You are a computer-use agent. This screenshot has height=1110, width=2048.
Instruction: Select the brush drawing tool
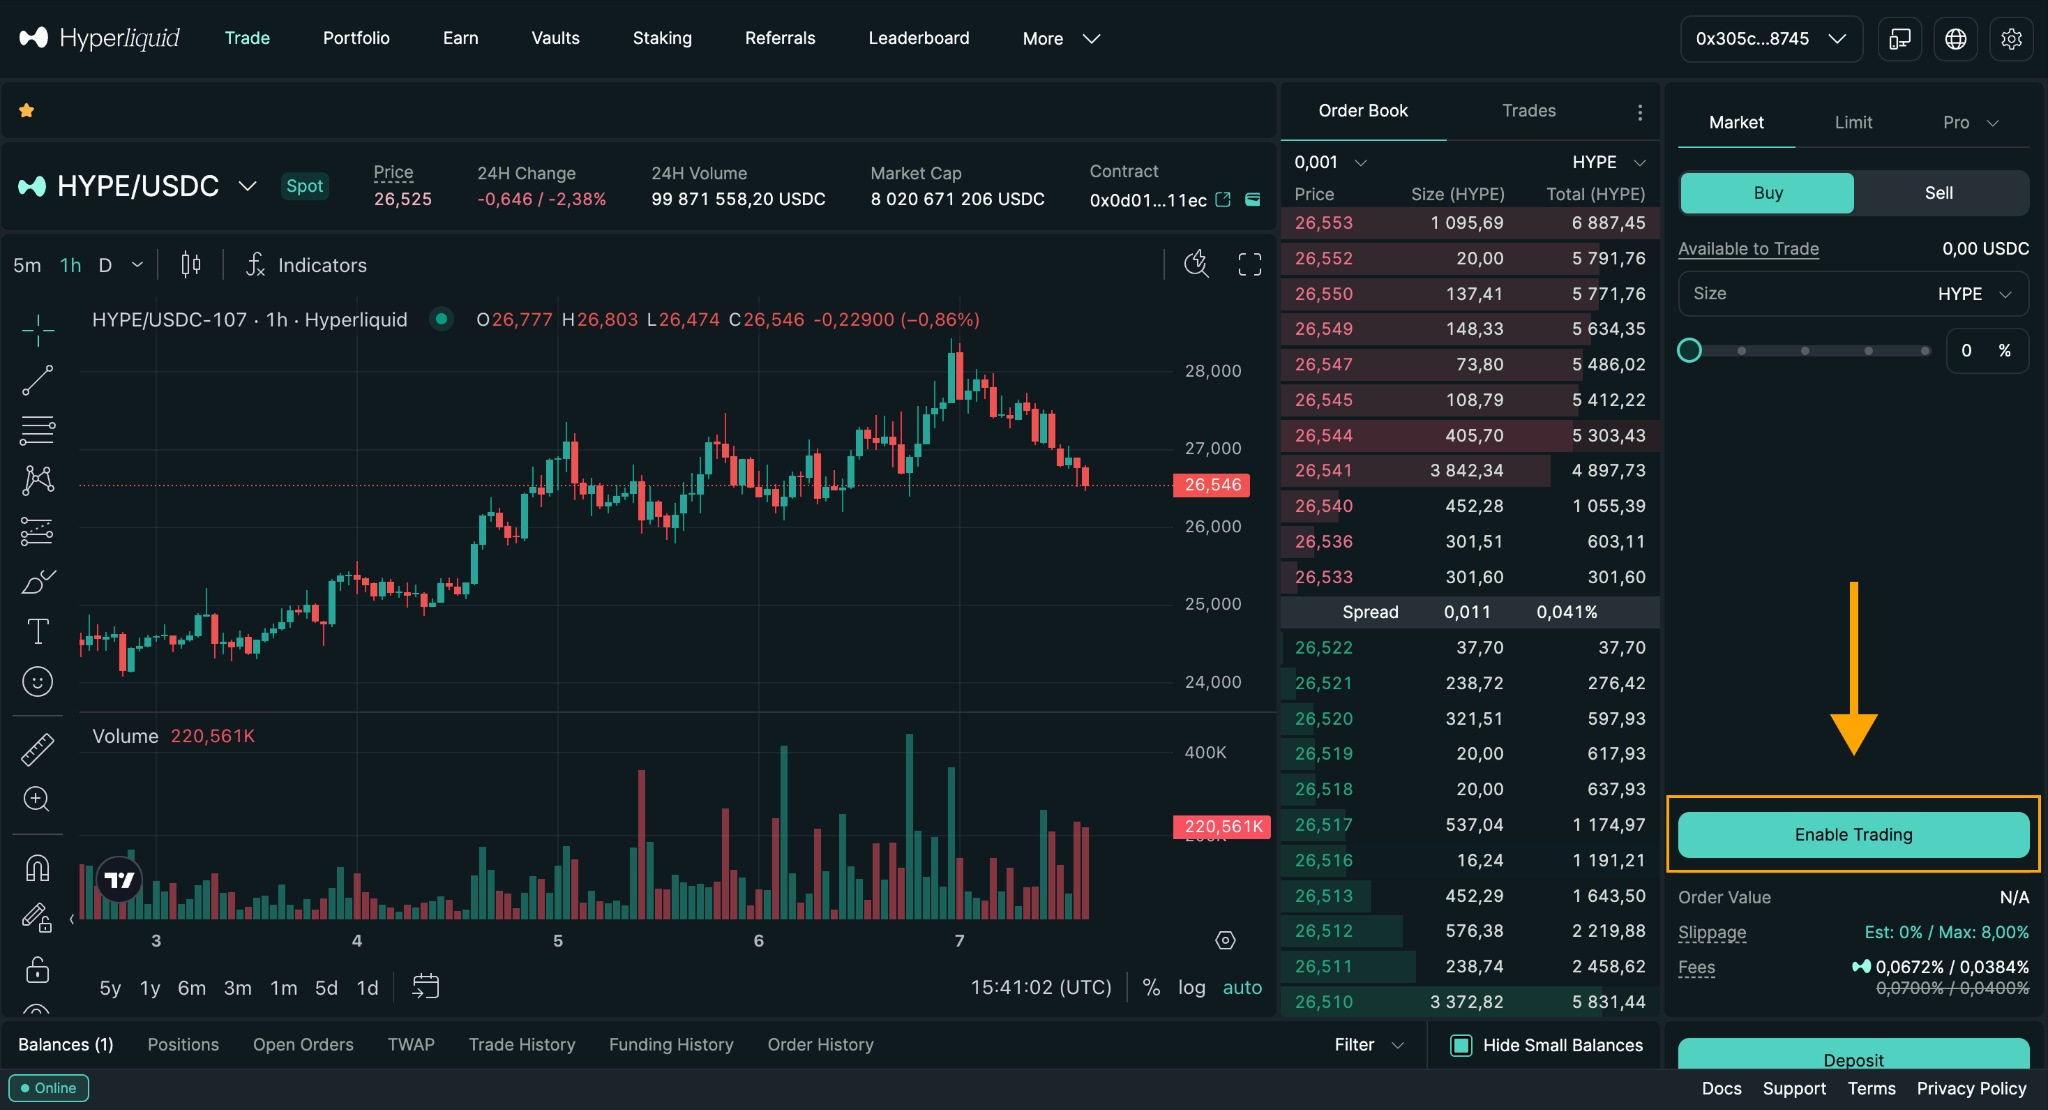point(38,581)
